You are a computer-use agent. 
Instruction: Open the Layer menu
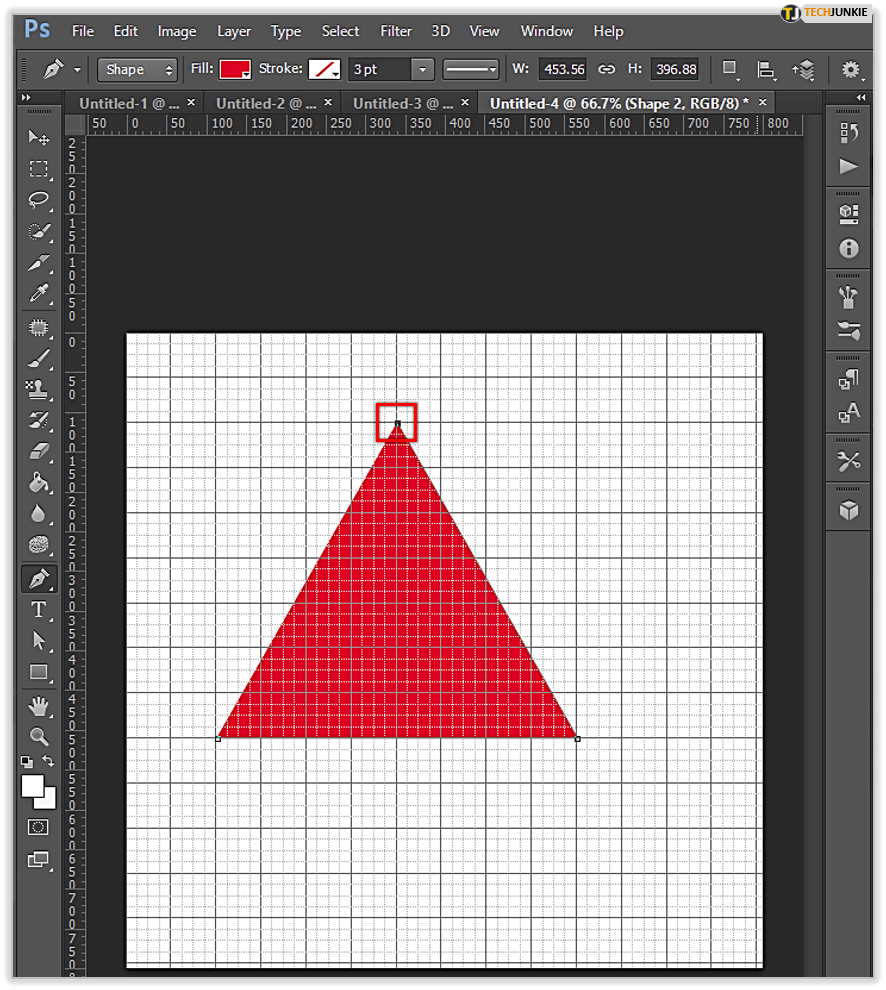[x=234, y=31]
